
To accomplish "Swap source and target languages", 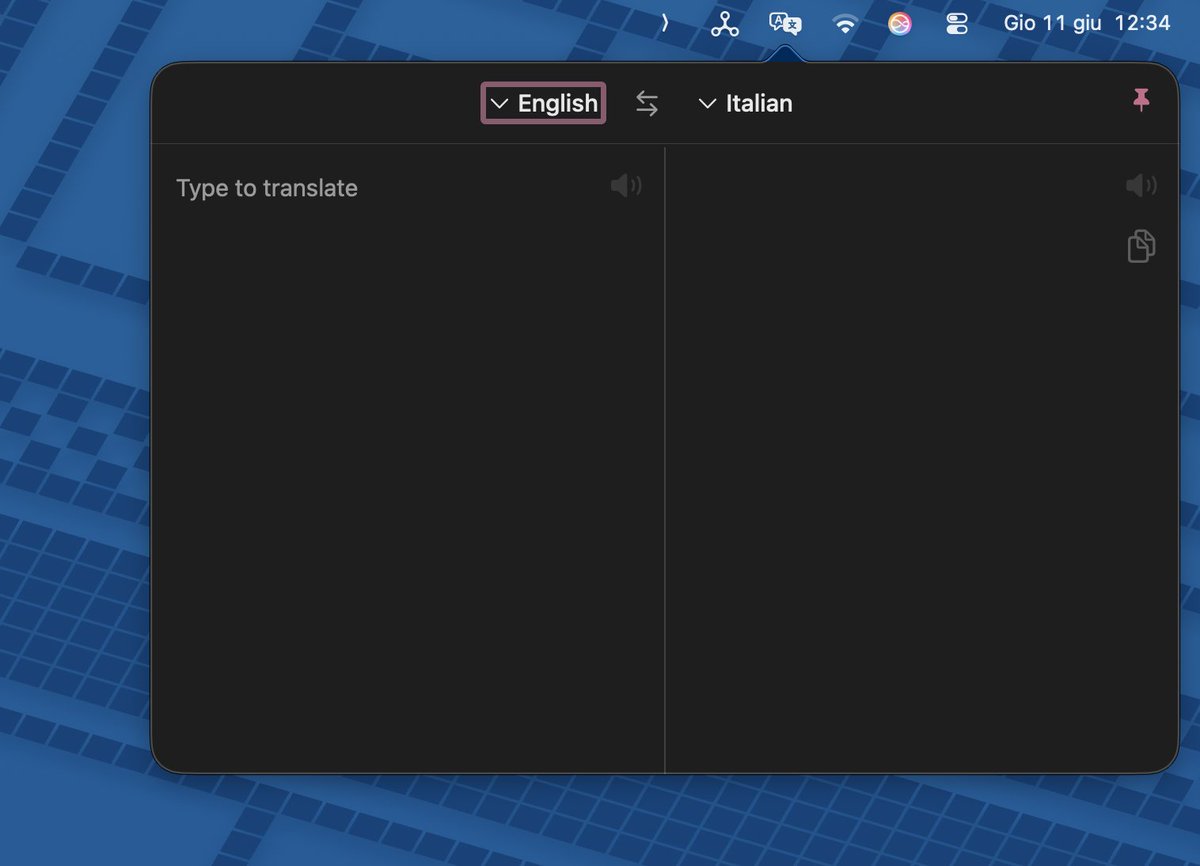I will pyautogui.click(x=647, y=103).
